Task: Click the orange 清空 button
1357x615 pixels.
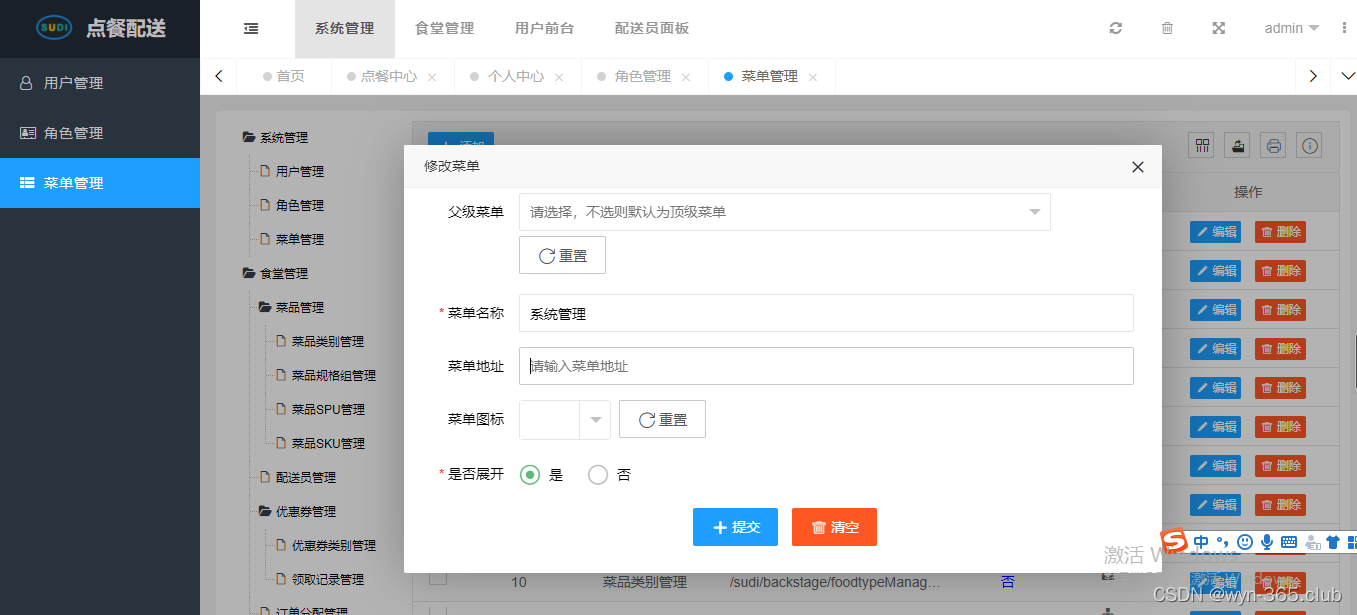Action: pyautogui.click(x=834, y=527)
